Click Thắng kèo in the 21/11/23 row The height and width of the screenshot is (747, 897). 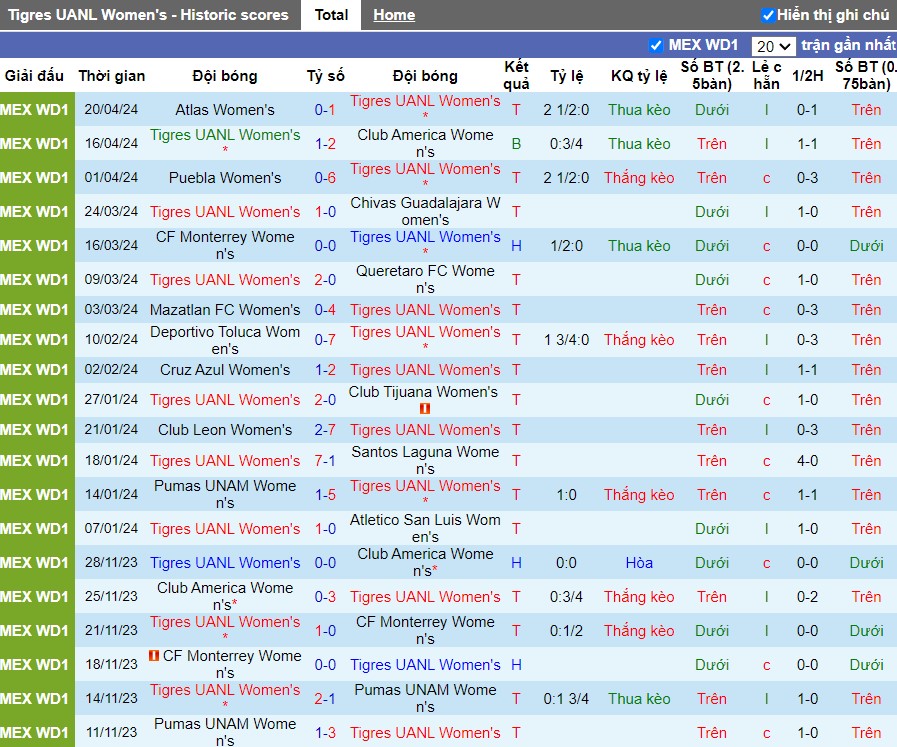[x=639, y=630]
